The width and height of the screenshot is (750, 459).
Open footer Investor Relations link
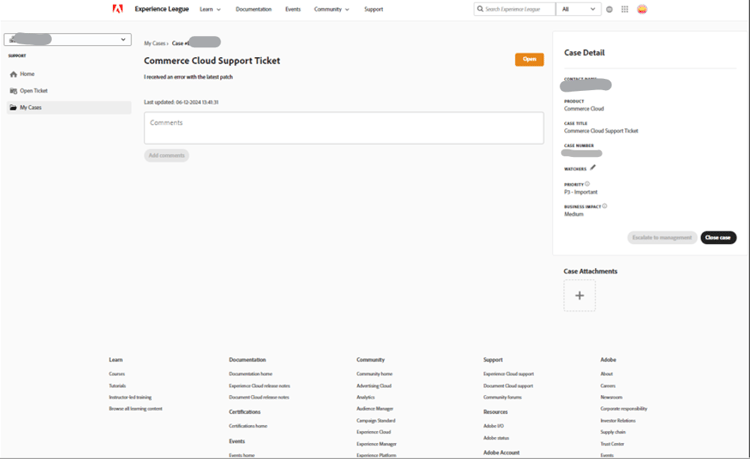coord(618,421)
